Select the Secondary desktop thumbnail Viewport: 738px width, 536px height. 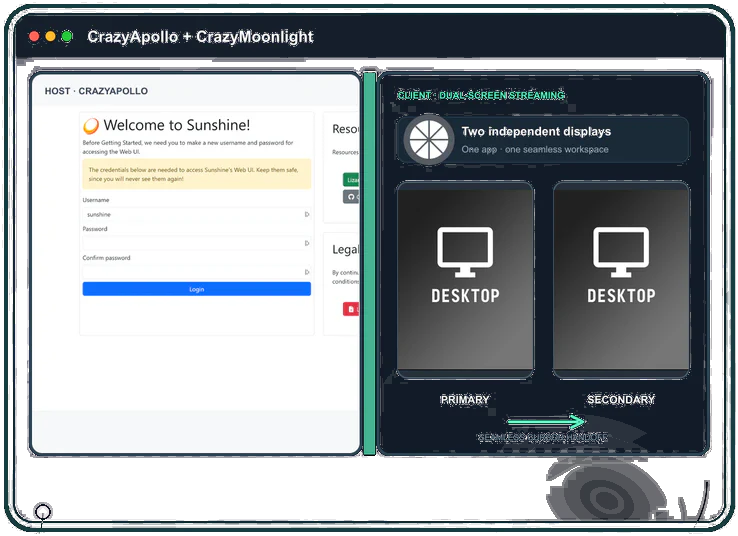621,280
